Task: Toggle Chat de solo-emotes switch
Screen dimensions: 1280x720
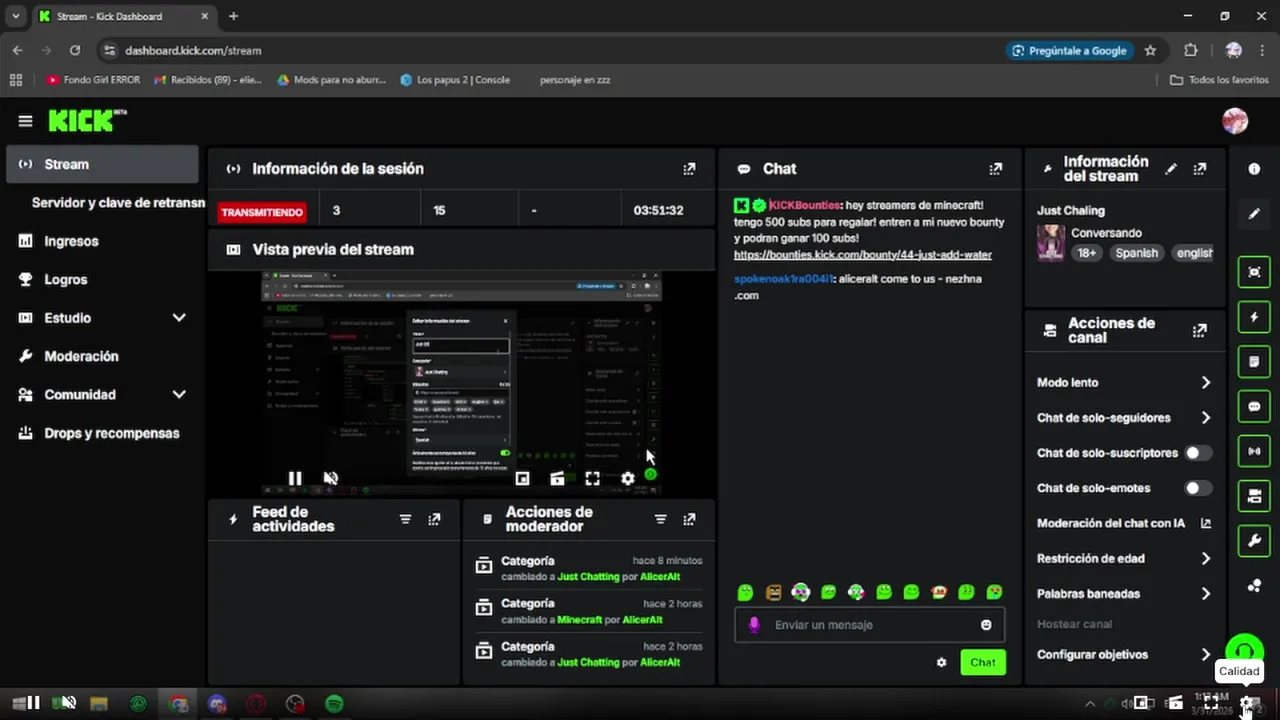Action: pos(1198,488)
